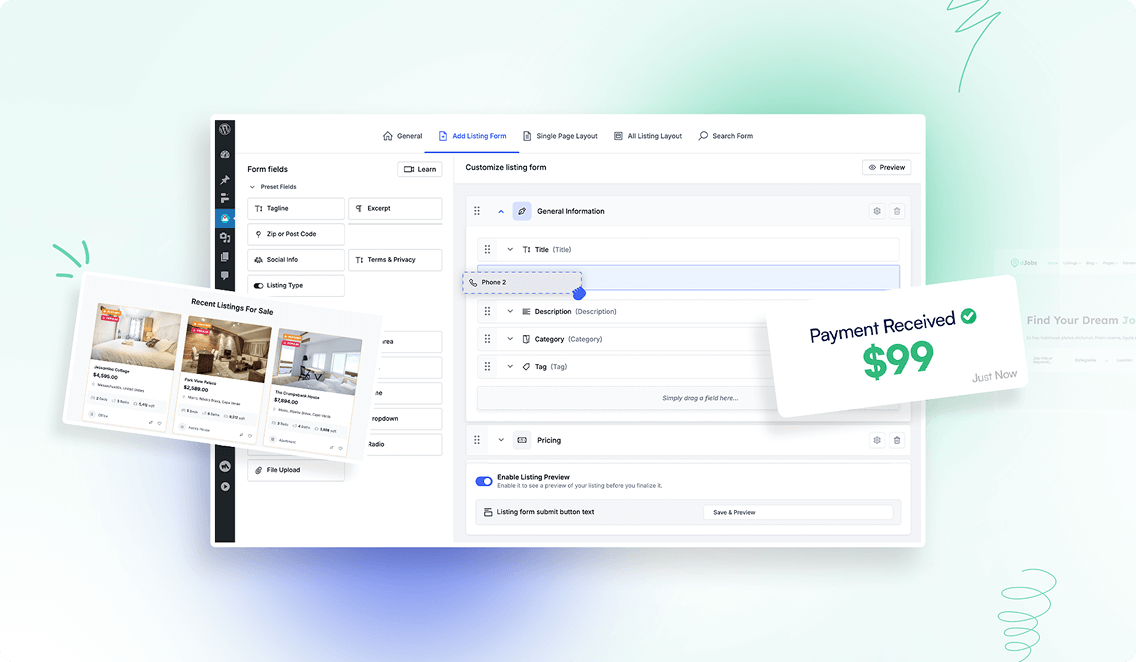Expand the Pricing section chevron
Viewport: 1136px width, 662px height.
tap(501, 440)
